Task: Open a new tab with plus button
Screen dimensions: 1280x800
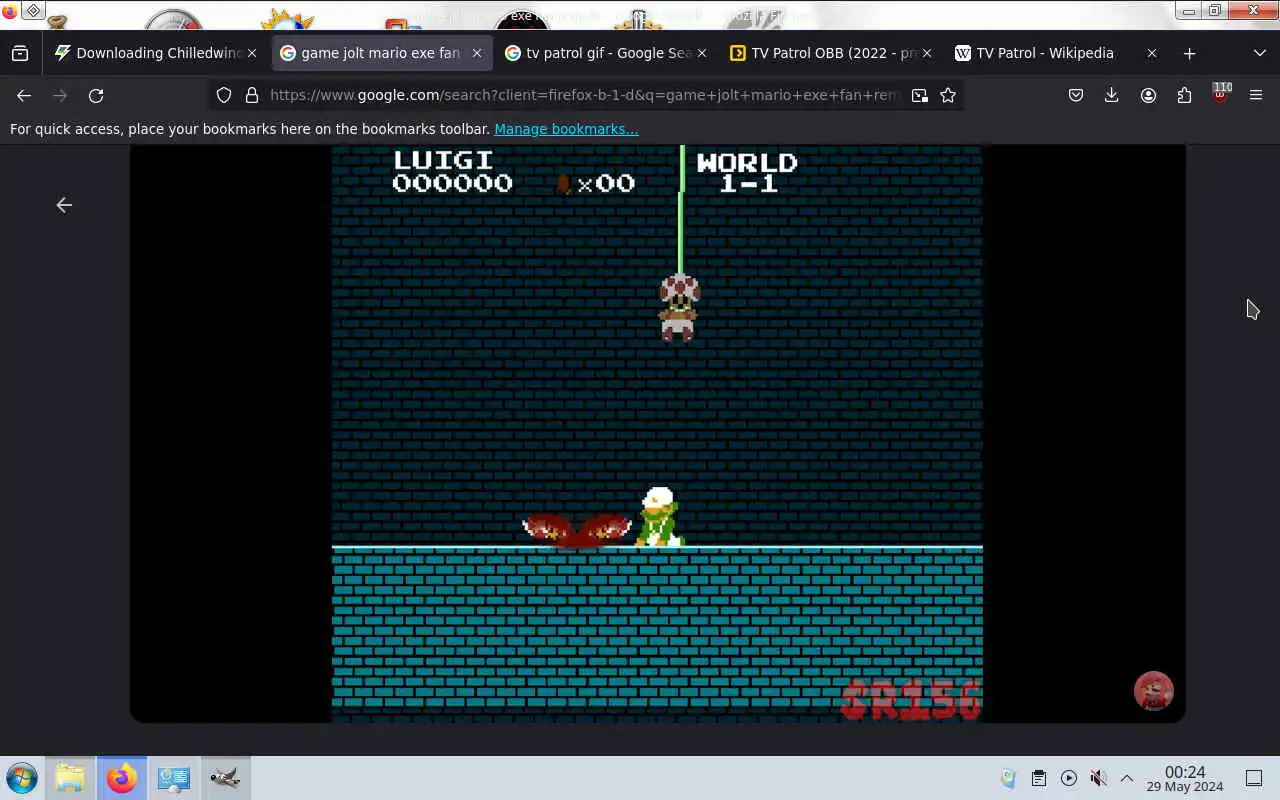Action: point(1189,53)
